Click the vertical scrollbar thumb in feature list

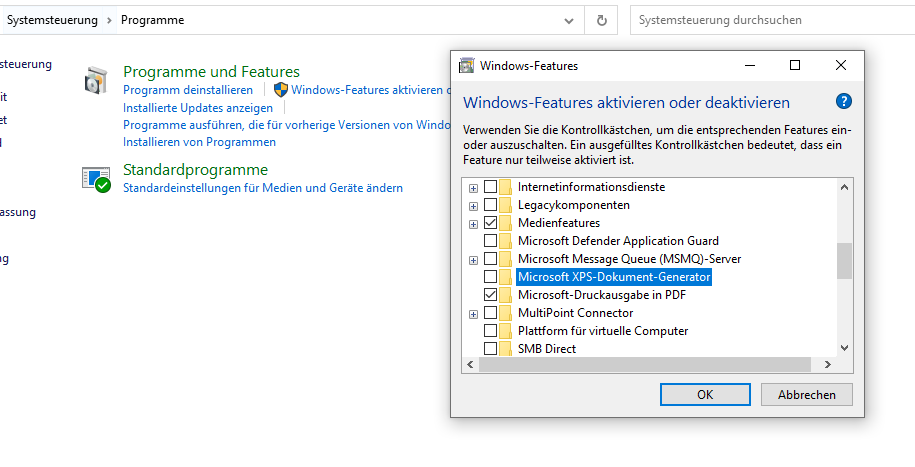coord(844,261)
